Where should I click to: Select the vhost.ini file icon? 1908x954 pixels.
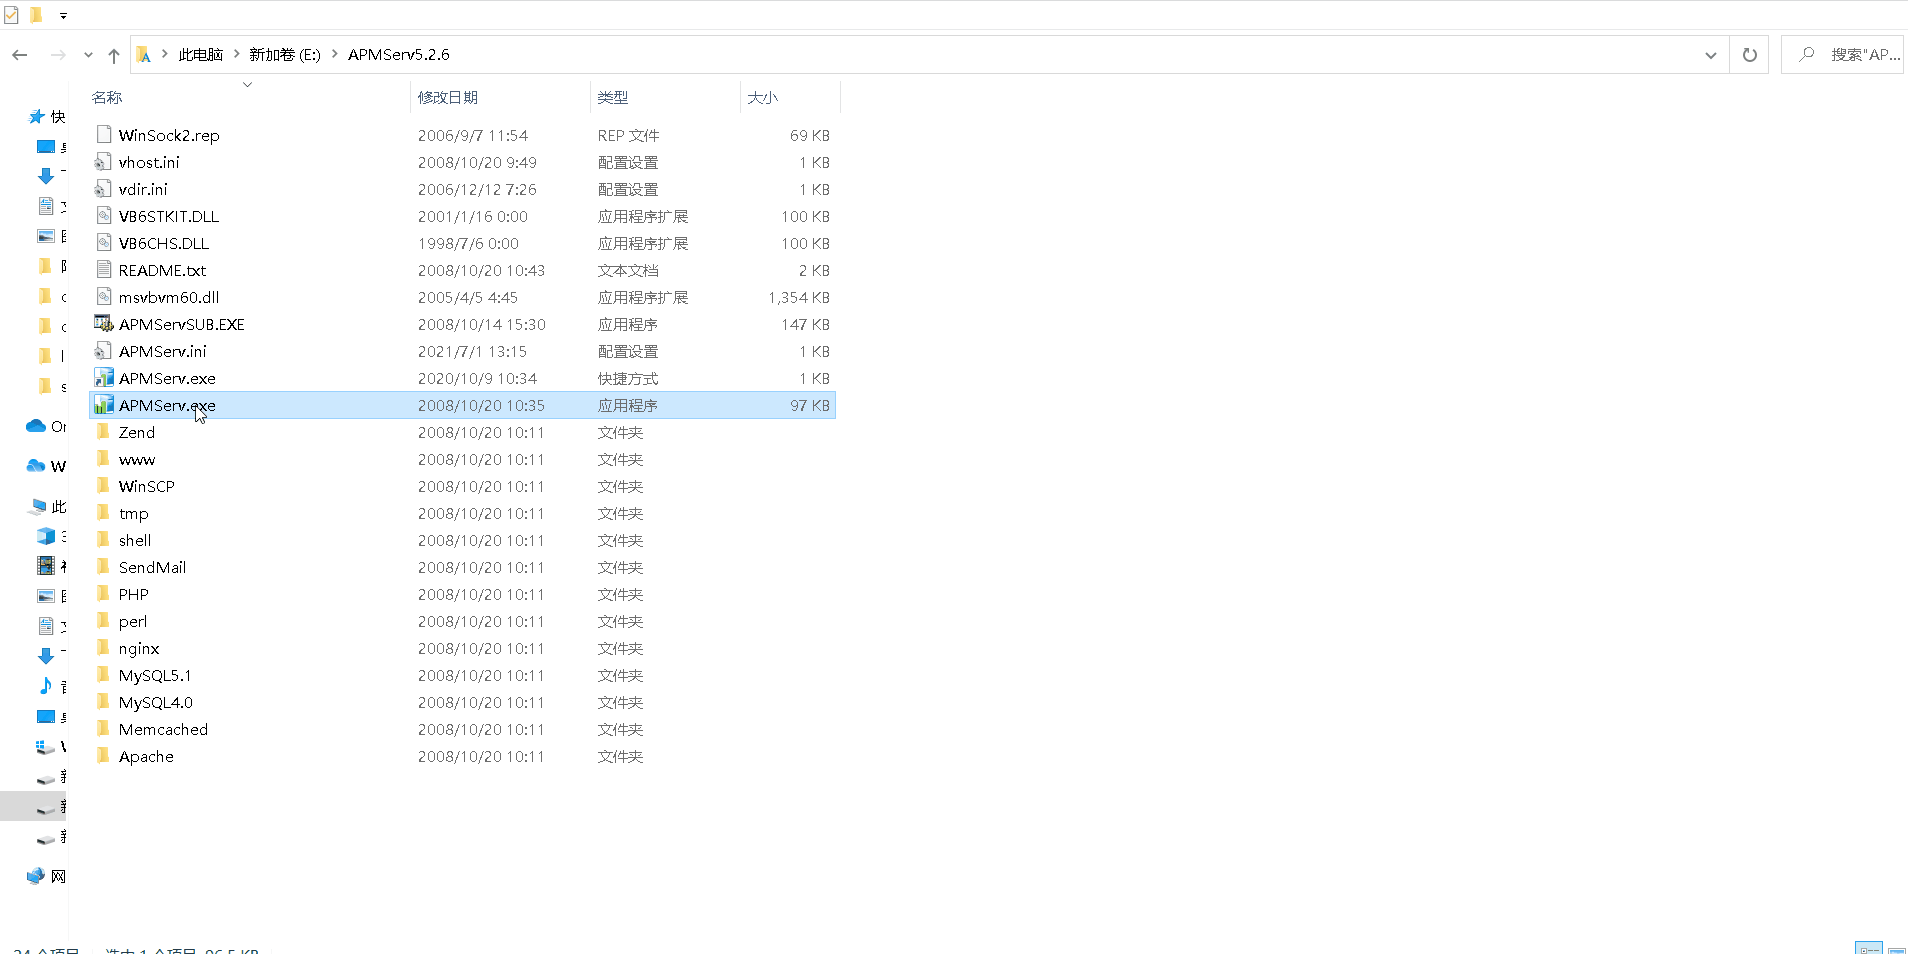(103, 161)
